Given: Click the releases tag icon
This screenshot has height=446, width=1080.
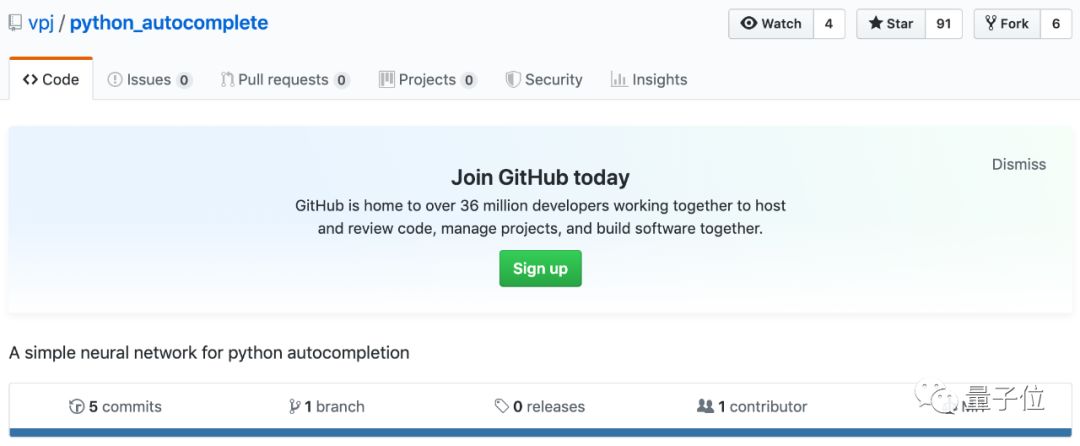Looking at the screenshot, I should click(x=501, y=407).
